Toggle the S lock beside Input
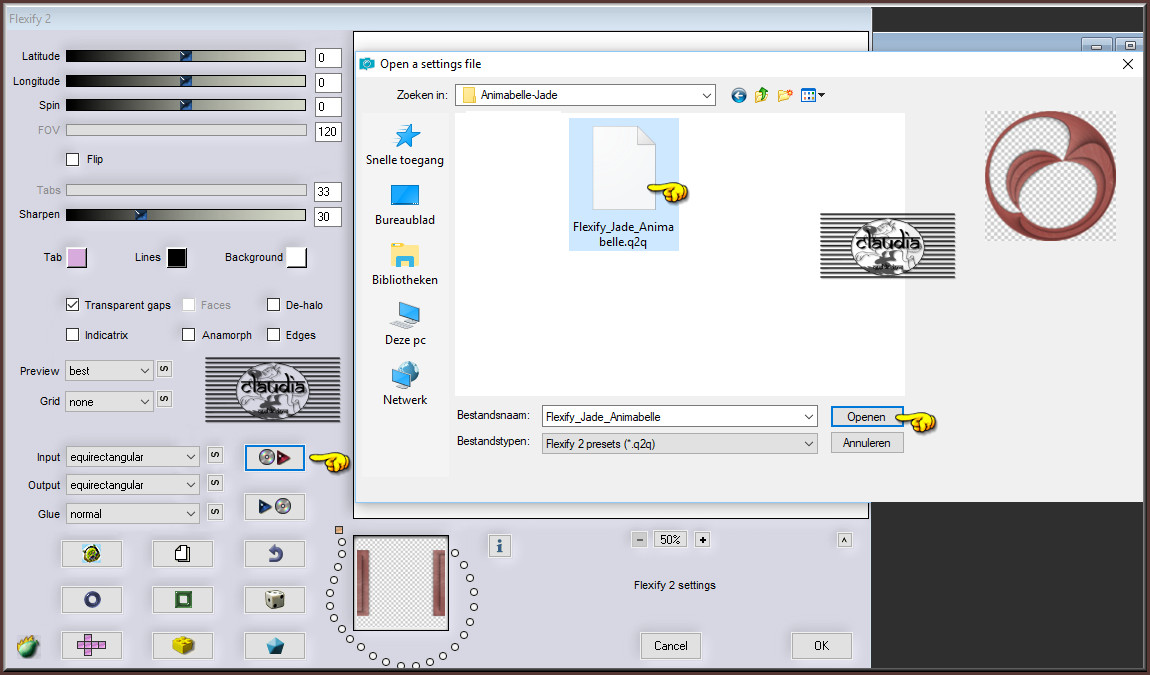This screenshot has width=1150, height=675. (x=215, y=456)
